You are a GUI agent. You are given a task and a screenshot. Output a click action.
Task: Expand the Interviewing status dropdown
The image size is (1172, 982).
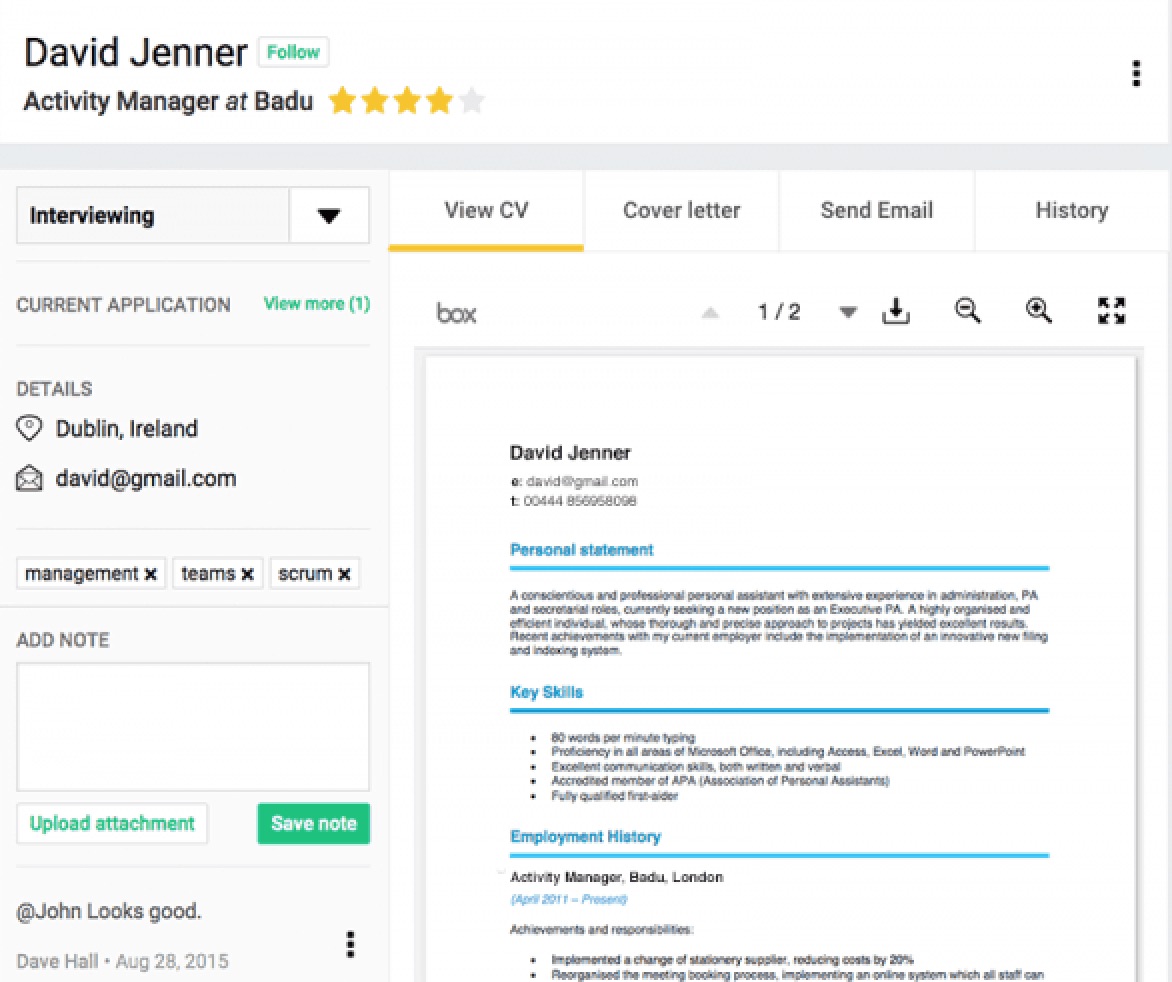pos(329,216)
